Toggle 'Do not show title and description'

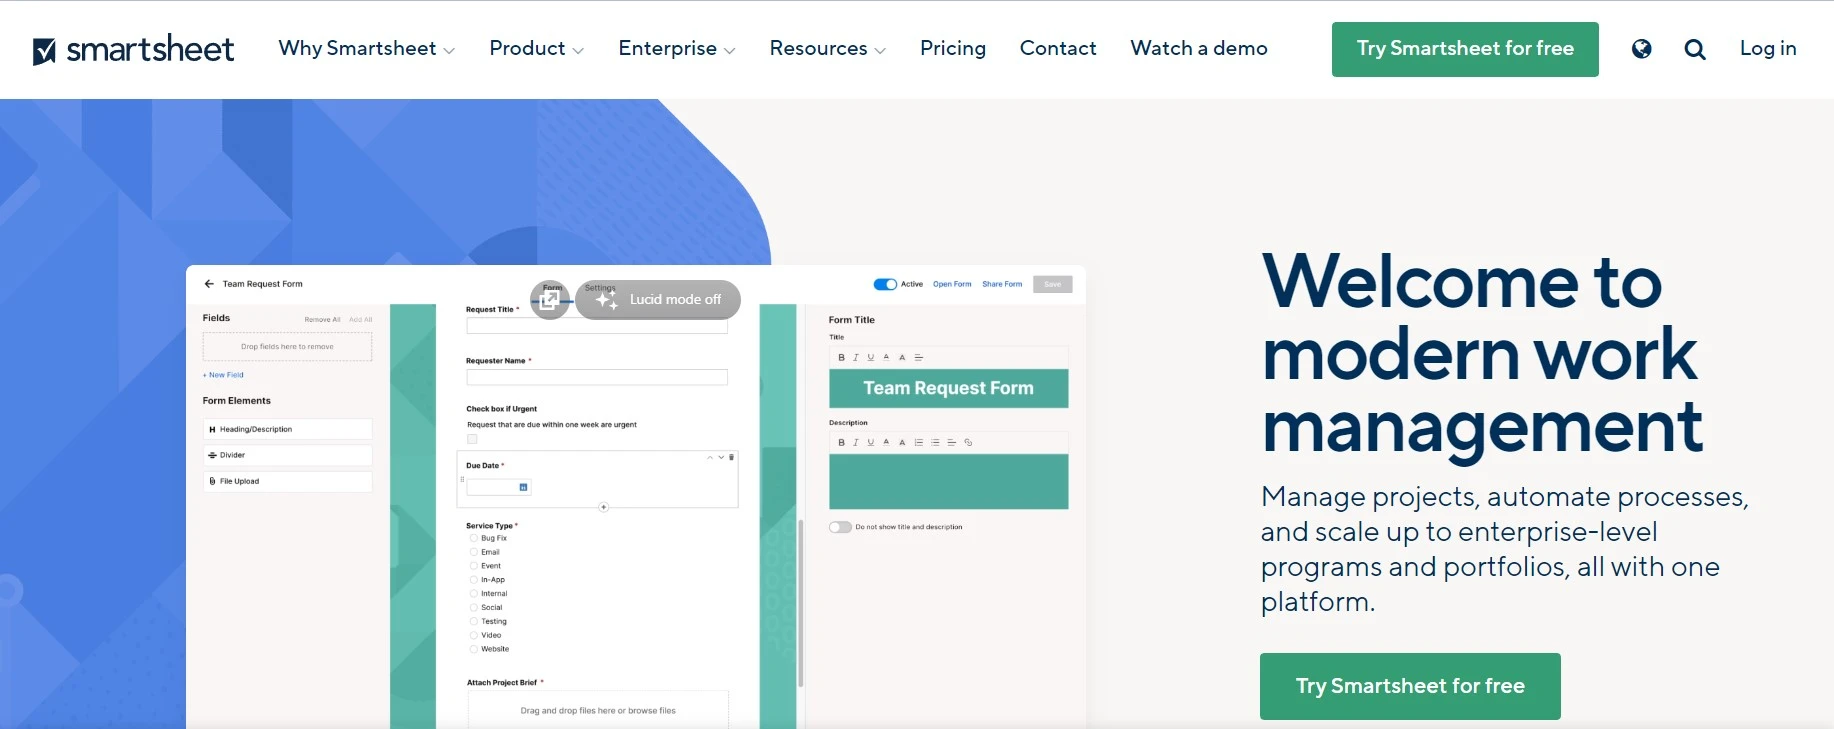pos(840,527)
